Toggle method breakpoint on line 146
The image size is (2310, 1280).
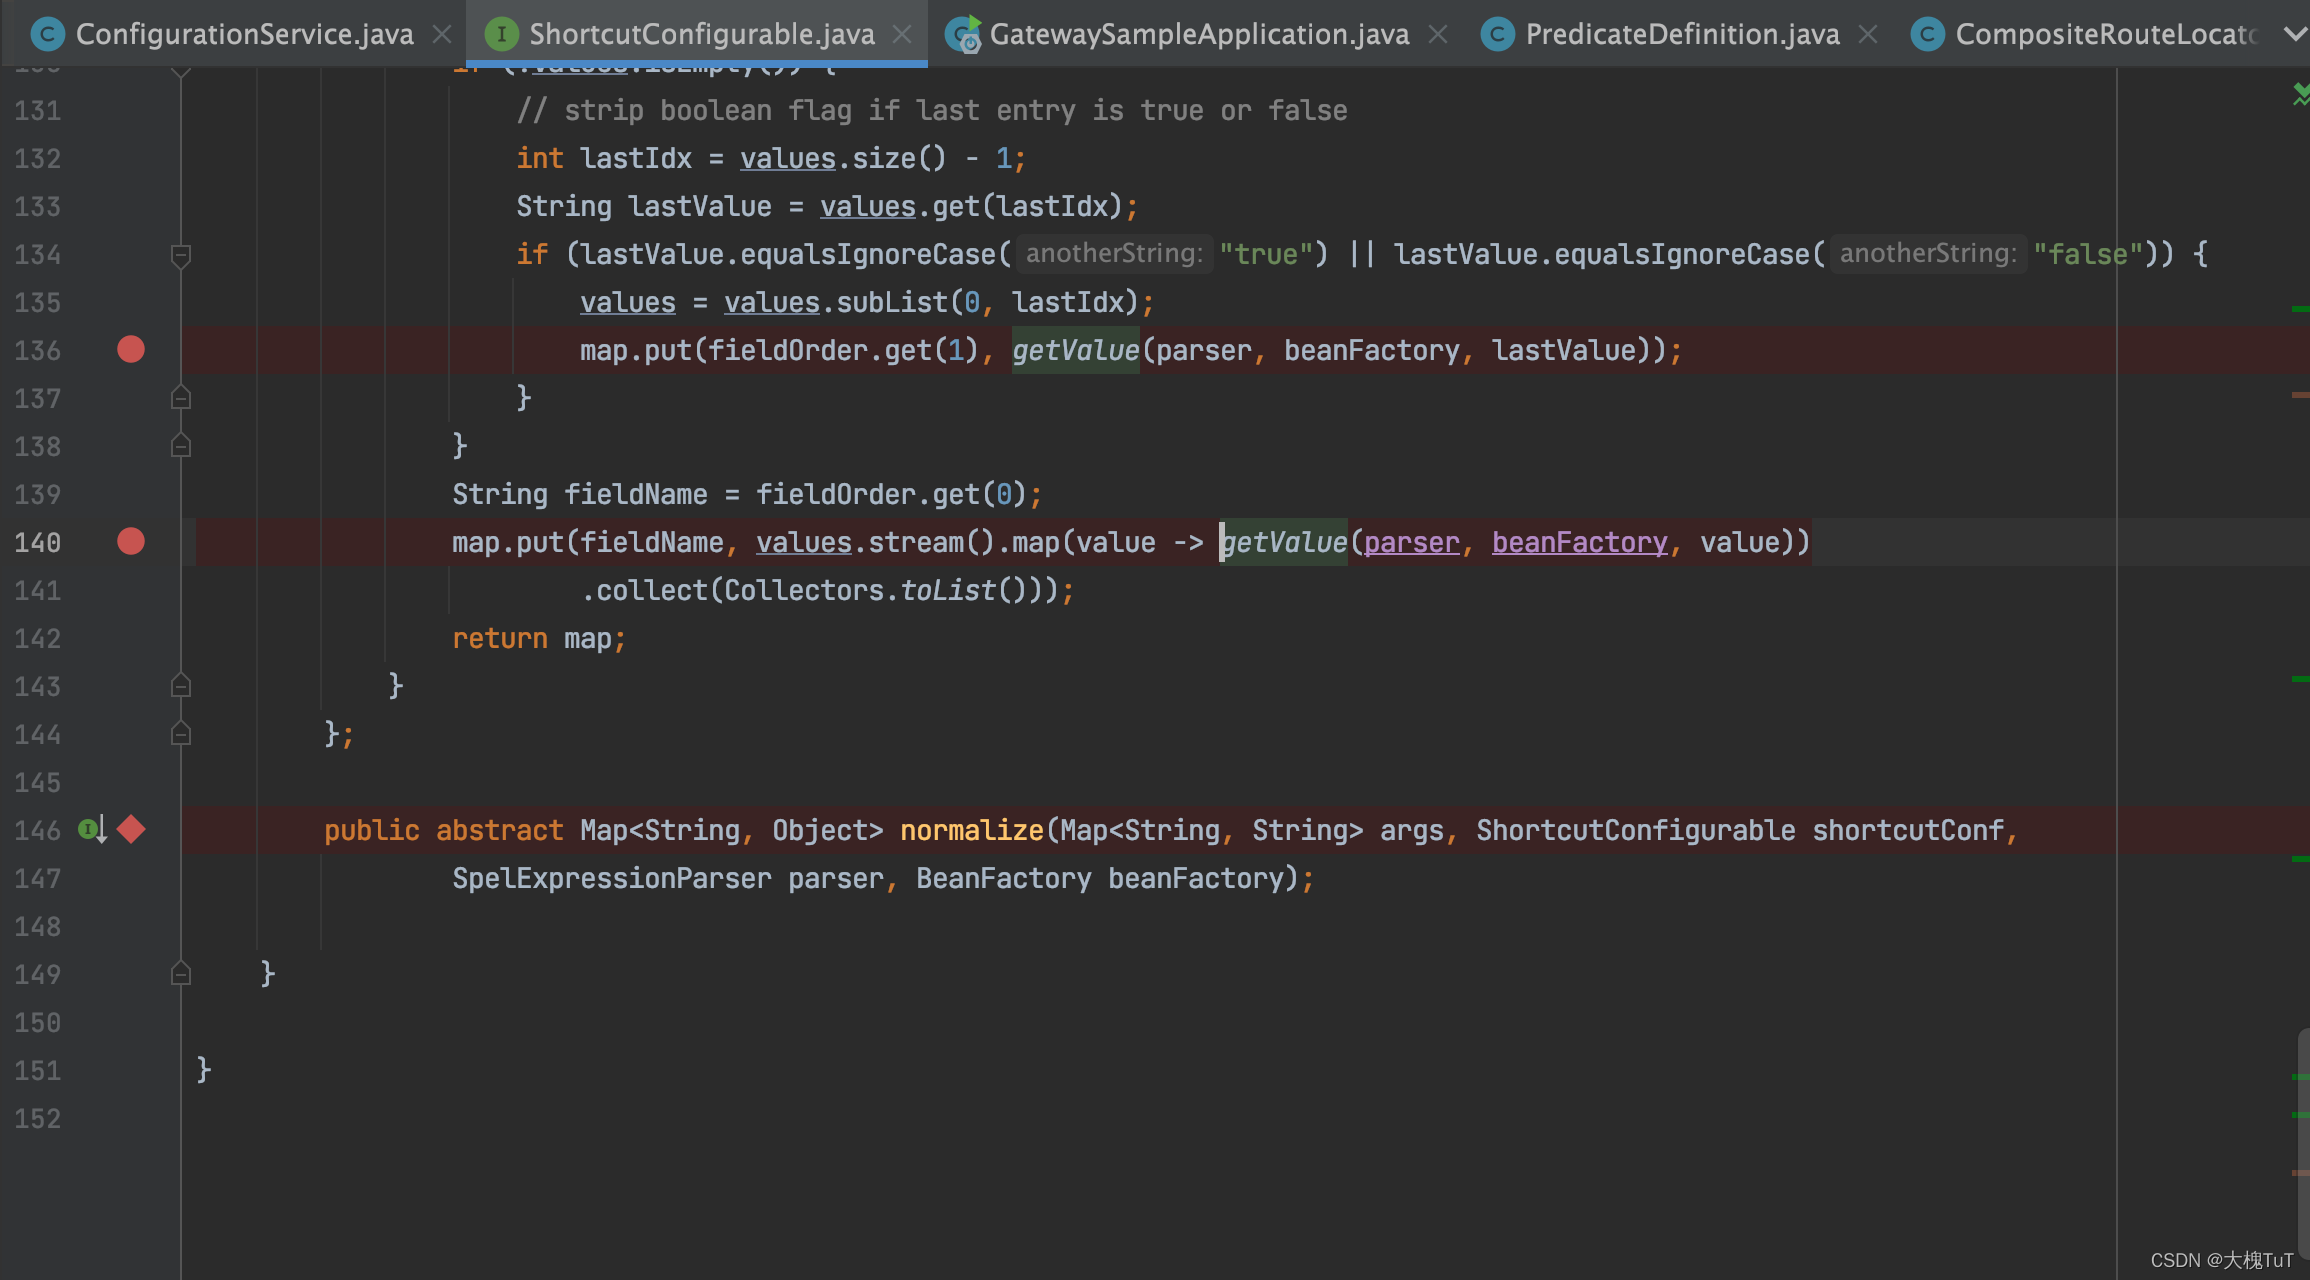click(131, 829)
